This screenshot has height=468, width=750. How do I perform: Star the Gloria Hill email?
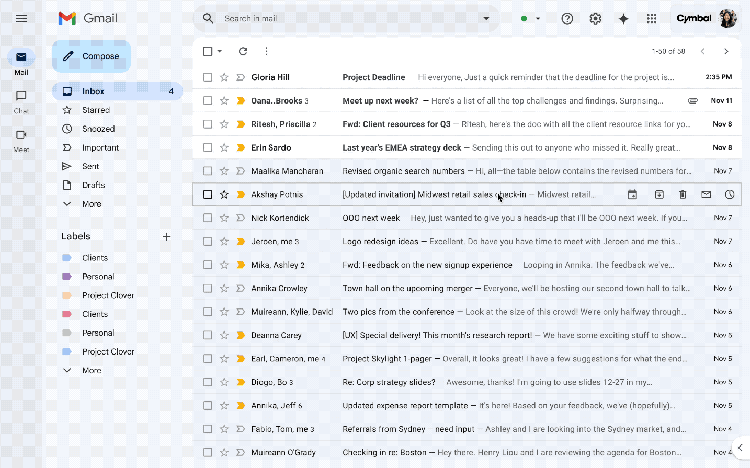[224, 77]
